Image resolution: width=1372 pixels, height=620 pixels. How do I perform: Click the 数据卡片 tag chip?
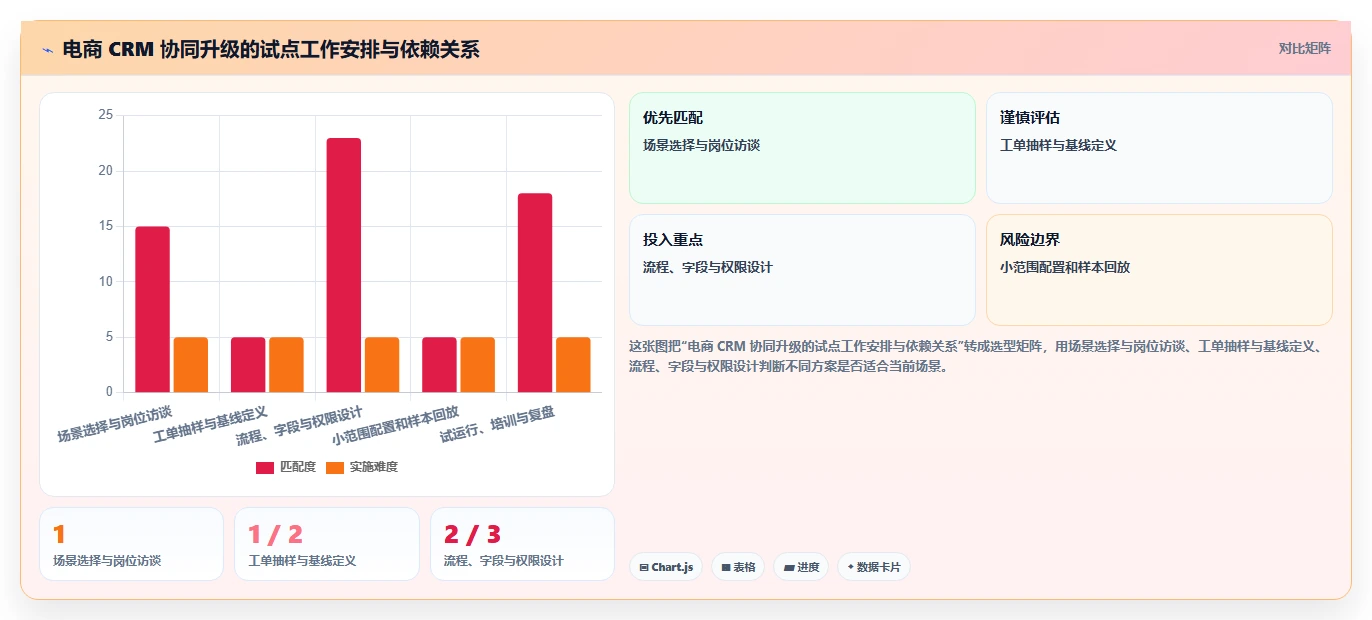[x=874, y=567]
